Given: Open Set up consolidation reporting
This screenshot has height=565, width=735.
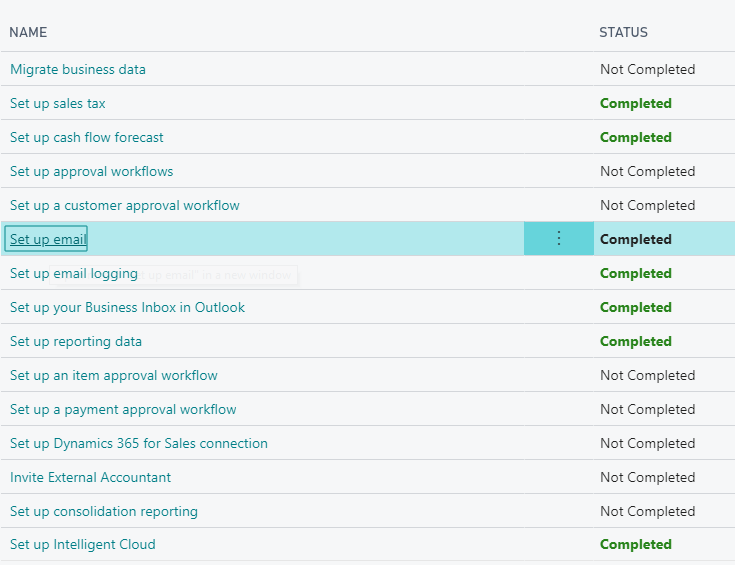Looking at the screenshot, I should 104,512.
